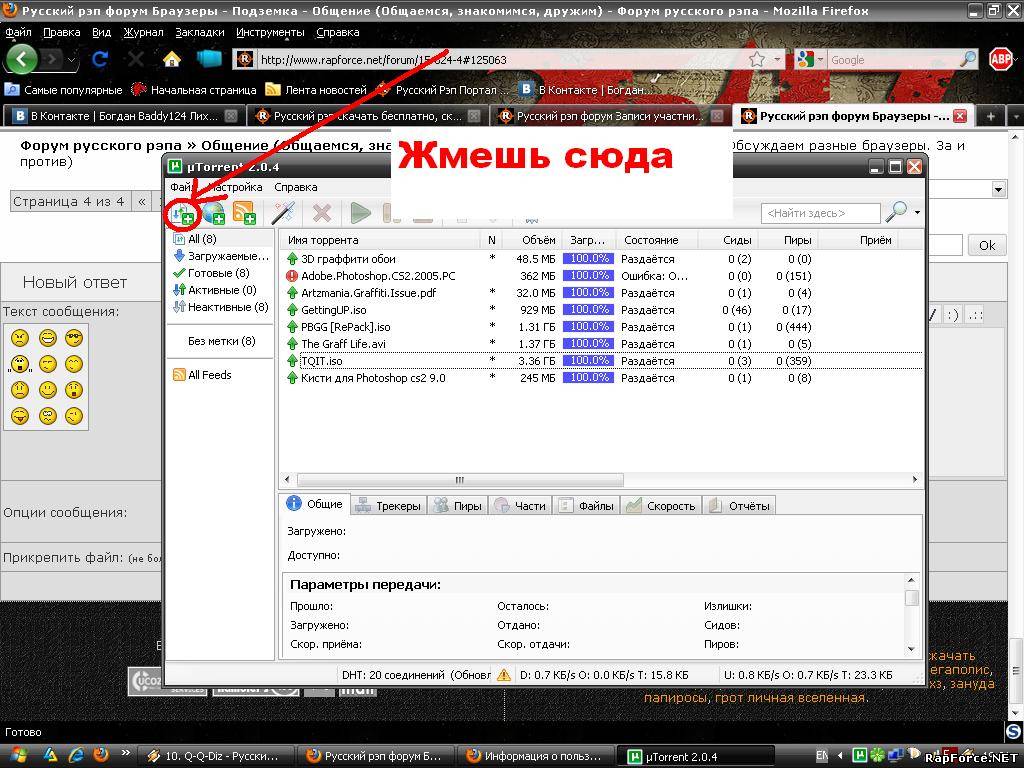Select All Feeds in the sidebar

click(202, 375)
